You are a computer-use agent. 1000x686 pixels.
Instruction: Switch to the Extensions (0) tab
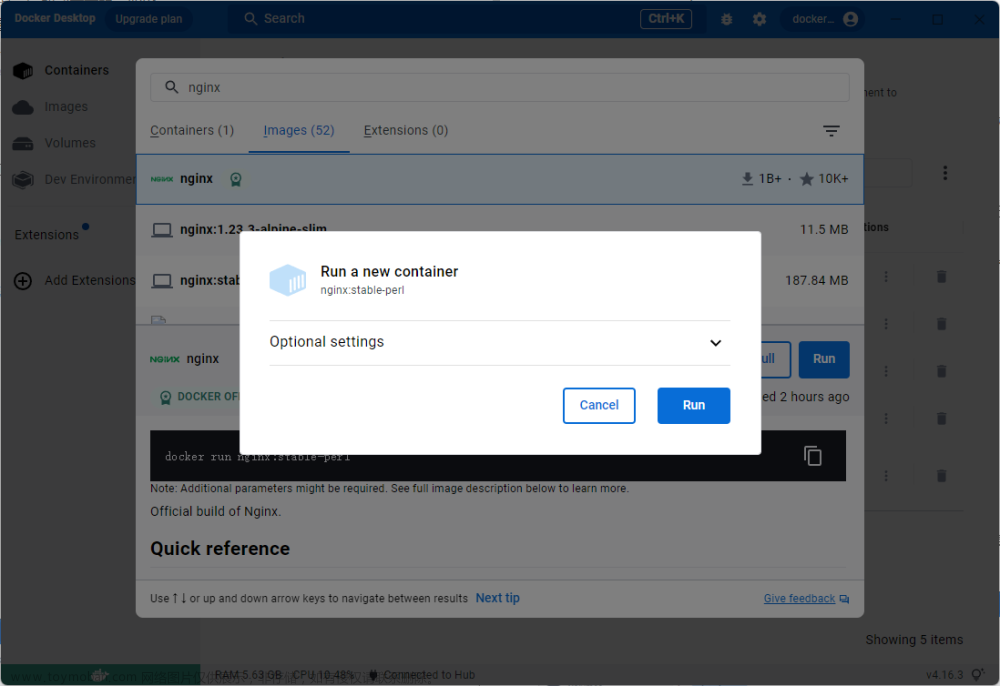(x=406, y=130)
